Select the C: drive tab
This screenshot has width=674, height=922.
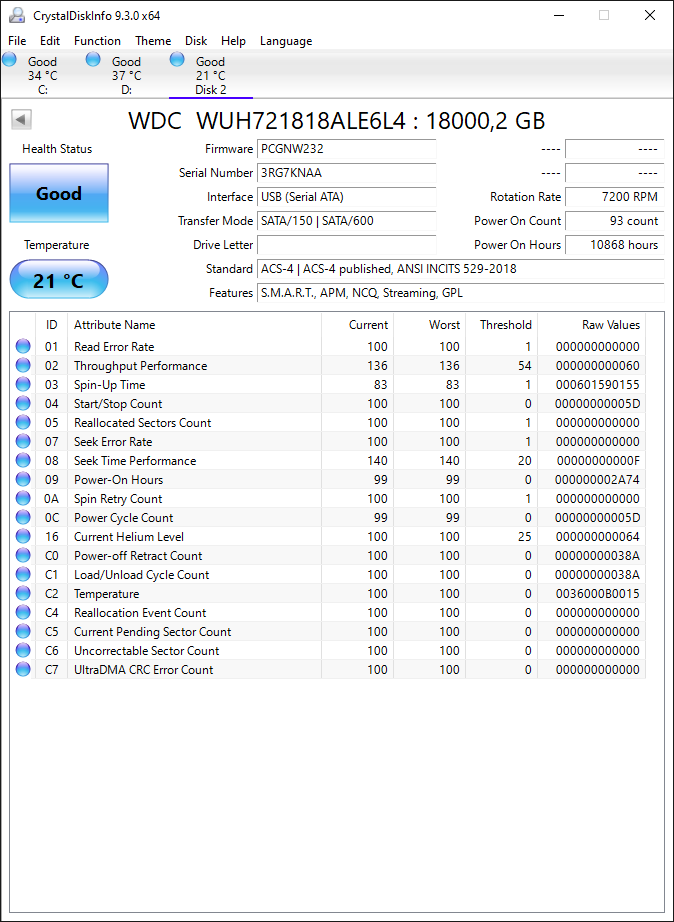pyautogui.click(x=42, y=75)
